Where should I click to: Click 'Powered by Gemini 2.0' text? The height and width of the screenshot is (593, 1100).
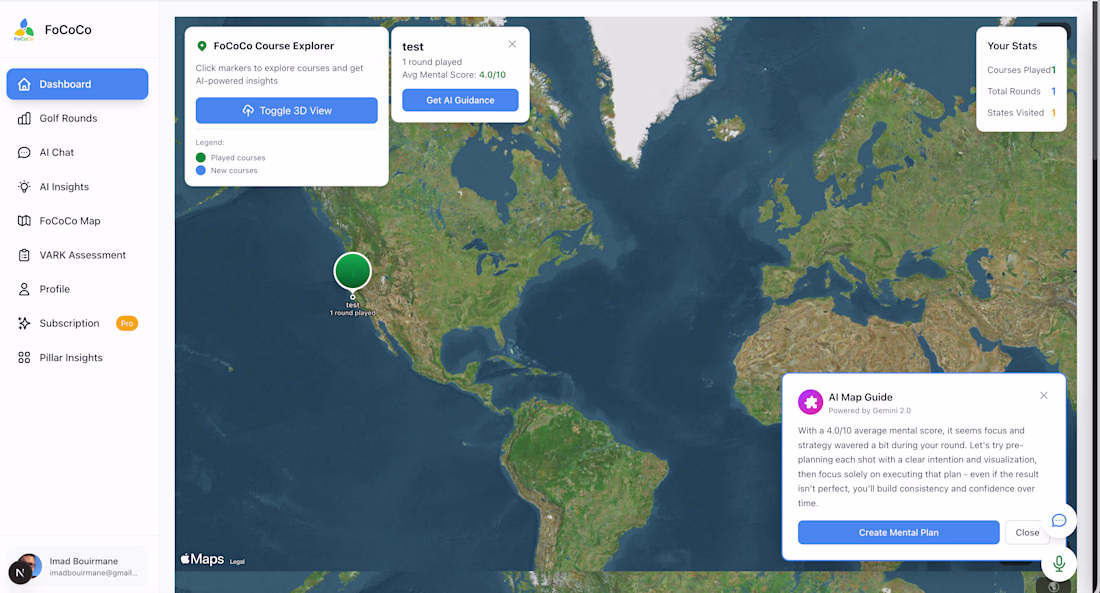(x=869, y=411)
